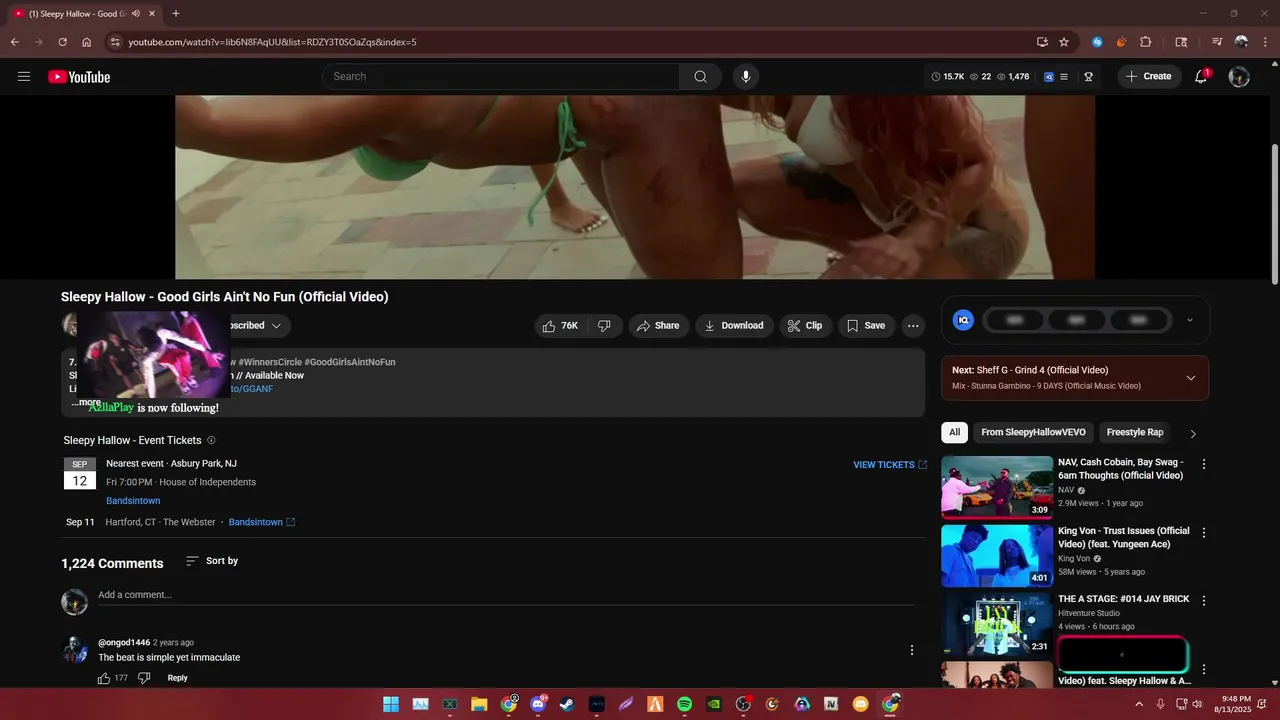Open Steam from taskbar
Screen dimensions: 1280x720
[x=568, y=704]
